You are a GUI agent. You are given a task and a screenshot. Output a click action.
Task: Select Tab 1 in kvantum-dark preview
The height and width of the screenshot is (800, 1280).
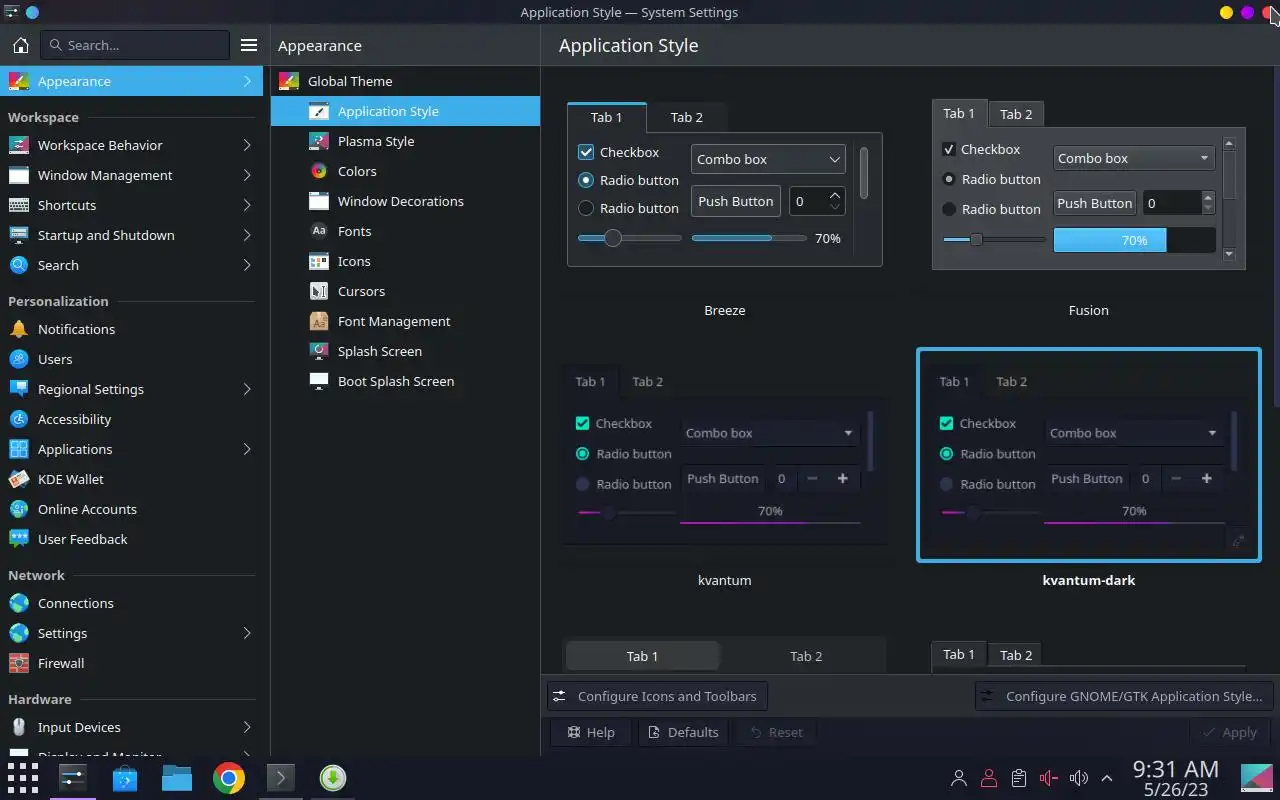pos(954,381)
